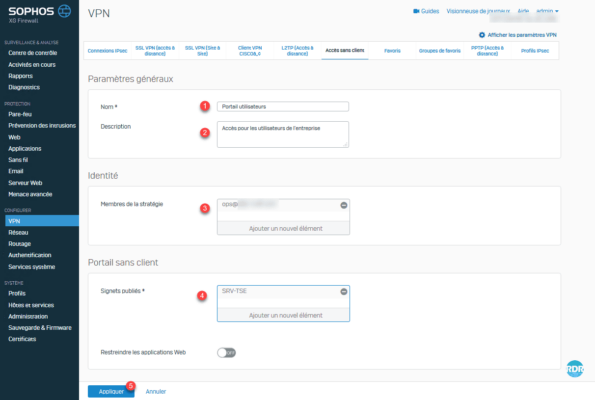Open the Profils IPsec tab
Image resolution: width=595 pixels, height=400 pixels.
pyautogui.click(x=535, y=51)
